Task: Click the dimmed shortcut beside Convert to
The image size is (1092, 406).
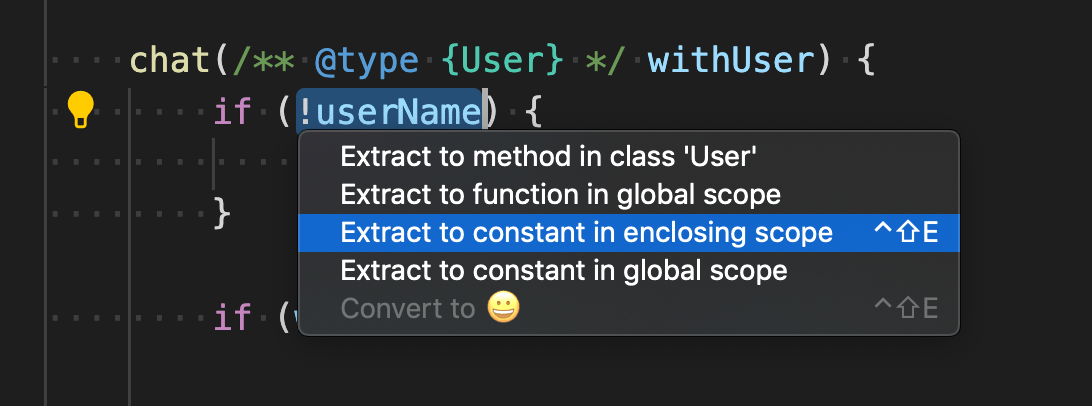Action: click(905, 308)
